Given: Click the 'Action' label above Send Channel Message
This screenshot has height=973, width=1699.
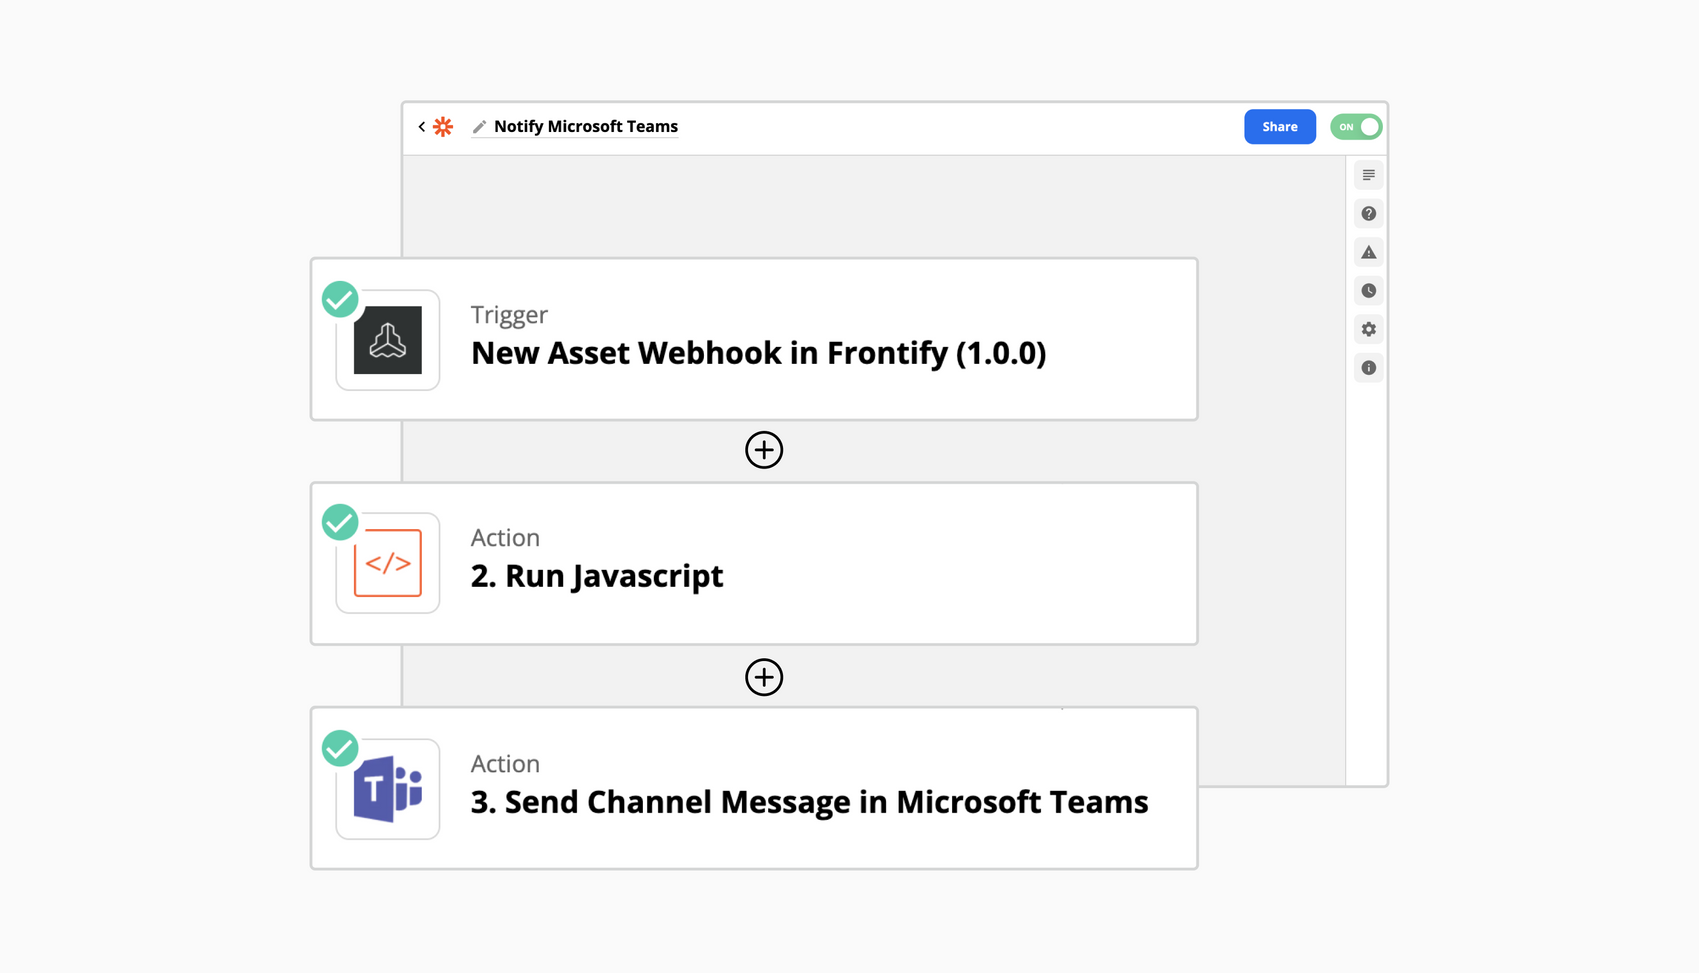Looking at the screenshot, I should pos(505,763).
